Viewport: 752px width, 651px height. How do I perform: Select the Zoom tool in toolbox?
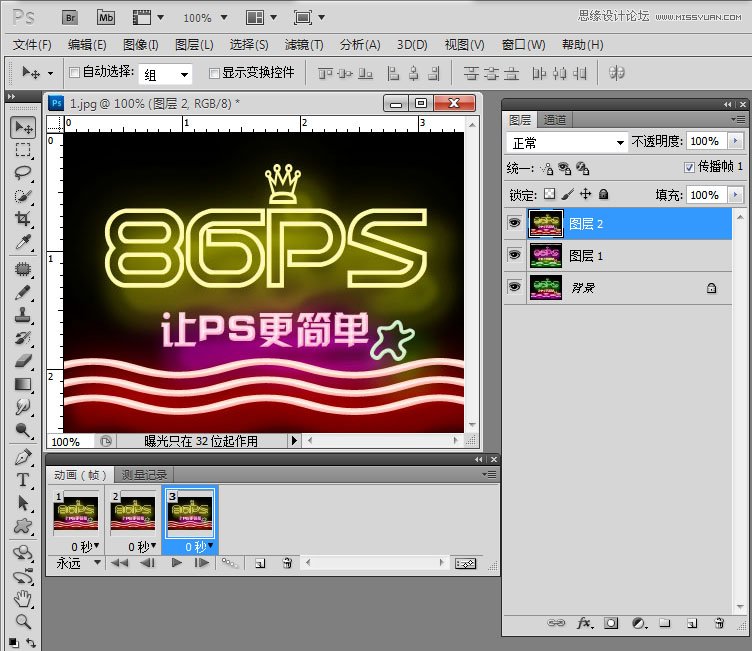[22, 621]
